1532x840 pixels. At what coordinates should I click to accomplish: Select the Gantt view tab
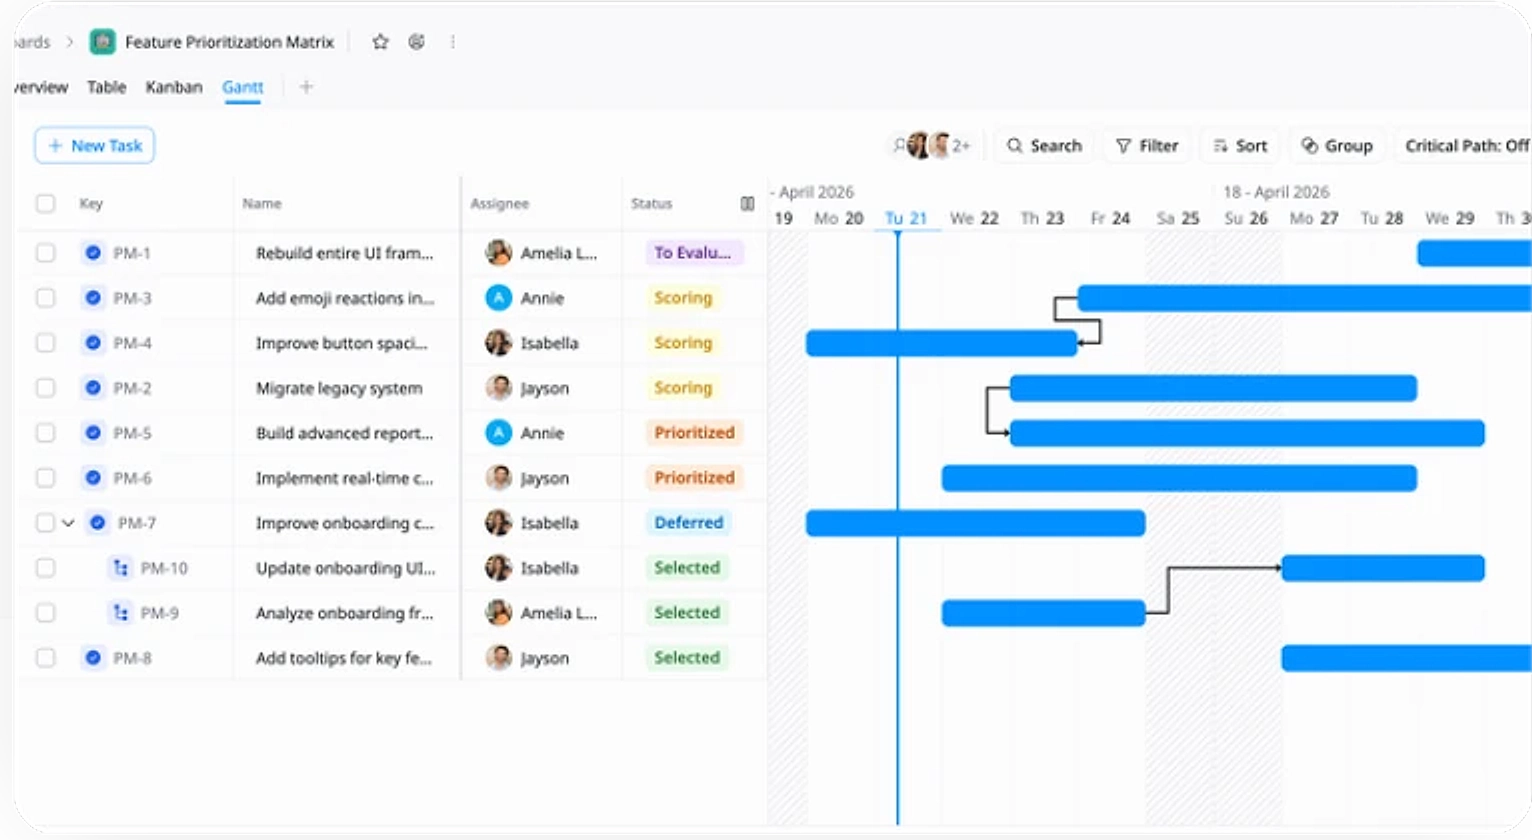pos(243,87)
